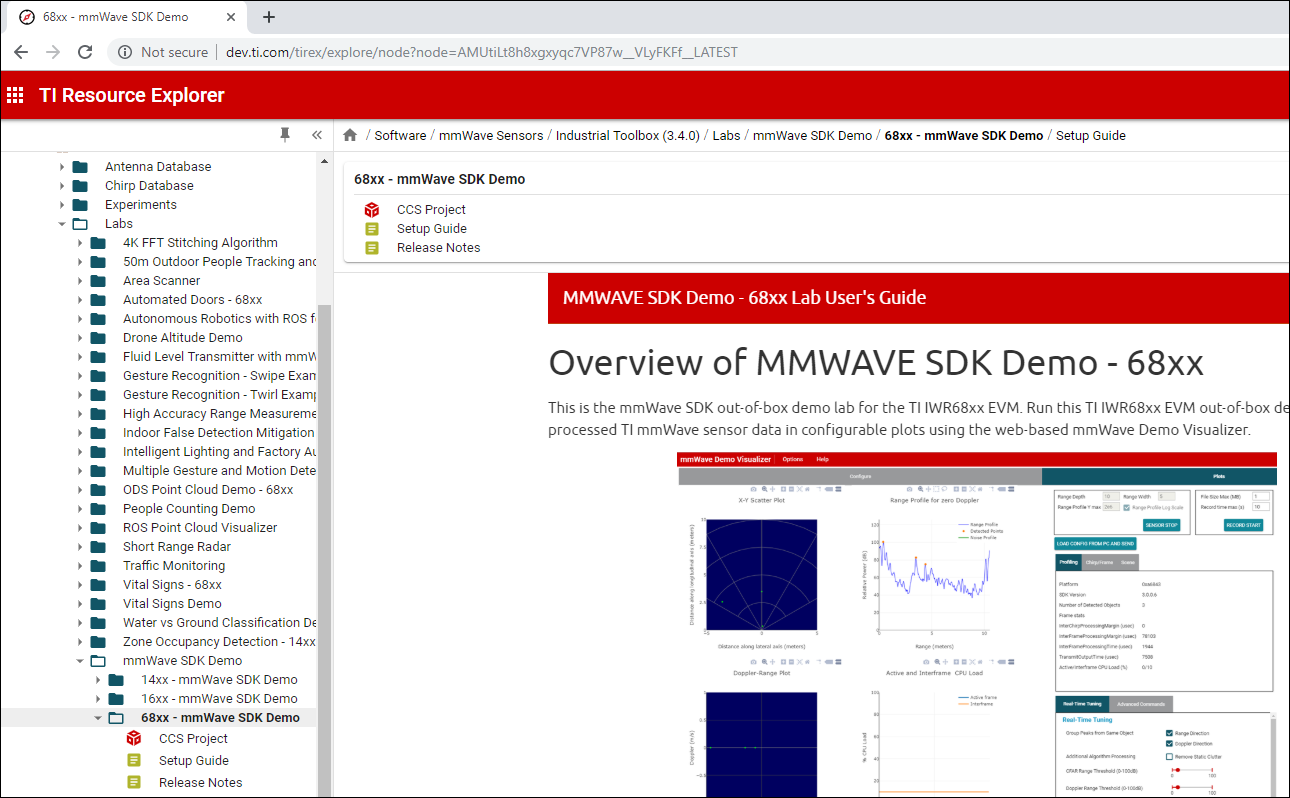Image resolution: width=1290 pixels, height=798 pixels.
Task: Click the open folder icon beside 68xx - mmWave SDK Demo
Action: point(117,718)
